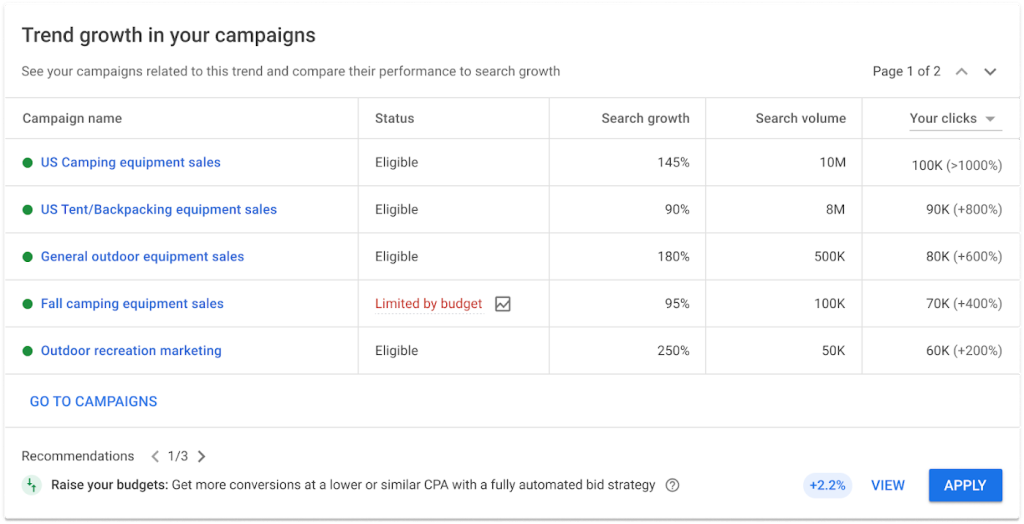Show previous recommendation with left chevron

155,457
